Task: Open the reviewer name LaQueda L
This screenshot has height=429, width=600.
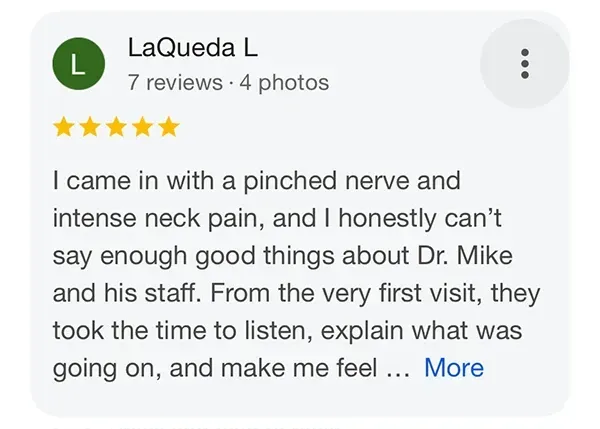Action: pos(193,48)
